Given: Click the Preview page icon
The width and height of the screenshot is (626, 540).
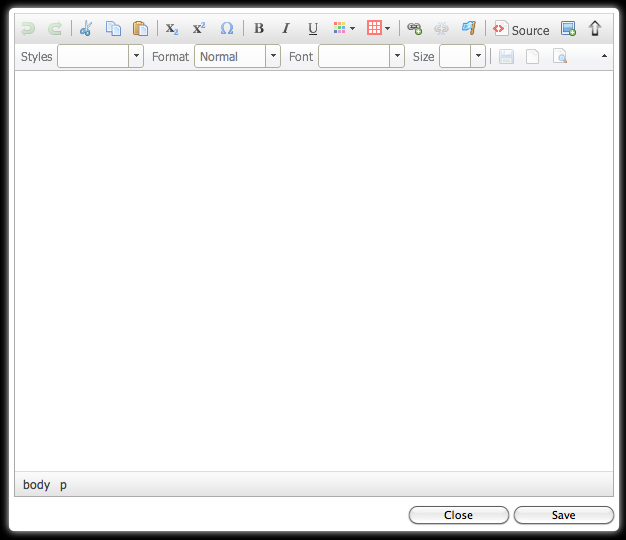Looking at the screenshot, I should coord(560,57).
